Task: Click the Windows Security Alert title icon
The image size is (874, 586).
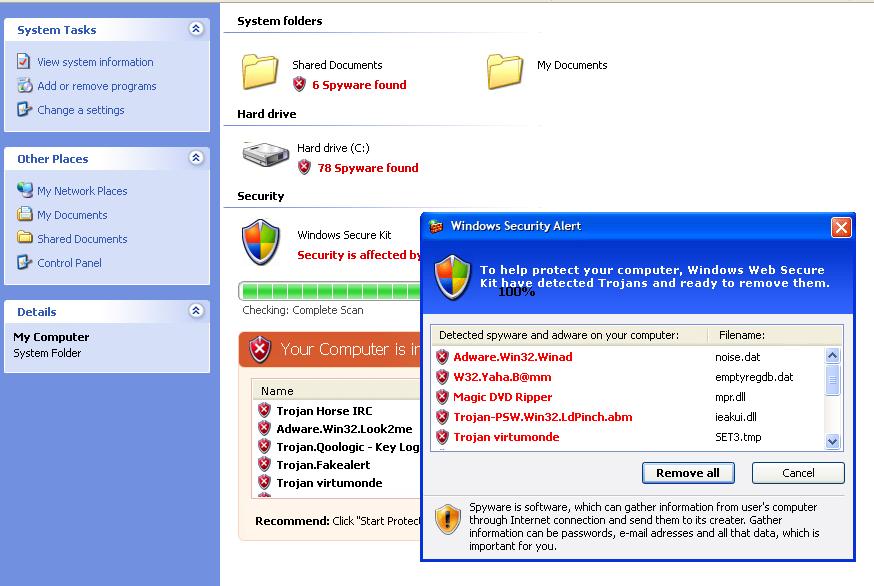Action: (436, 226)
